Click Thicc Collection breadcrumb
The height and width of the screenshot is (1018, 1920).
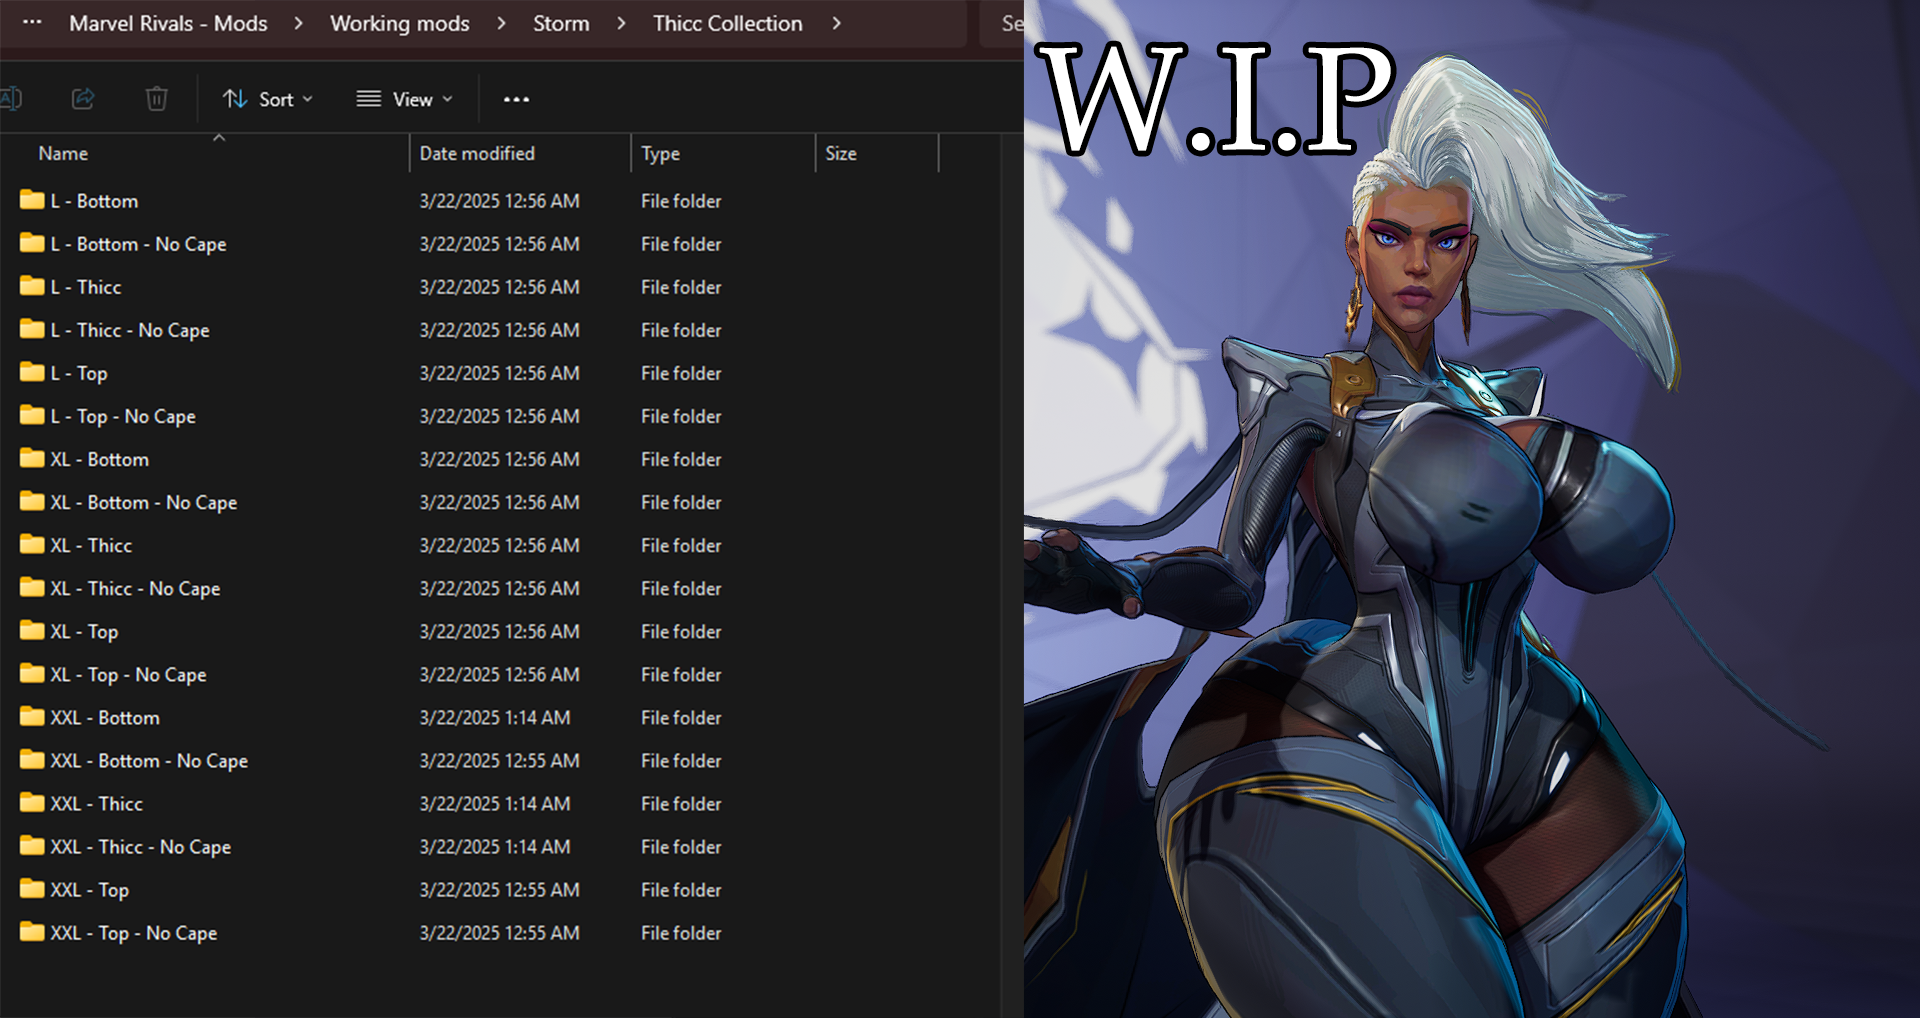coord(728,23)
